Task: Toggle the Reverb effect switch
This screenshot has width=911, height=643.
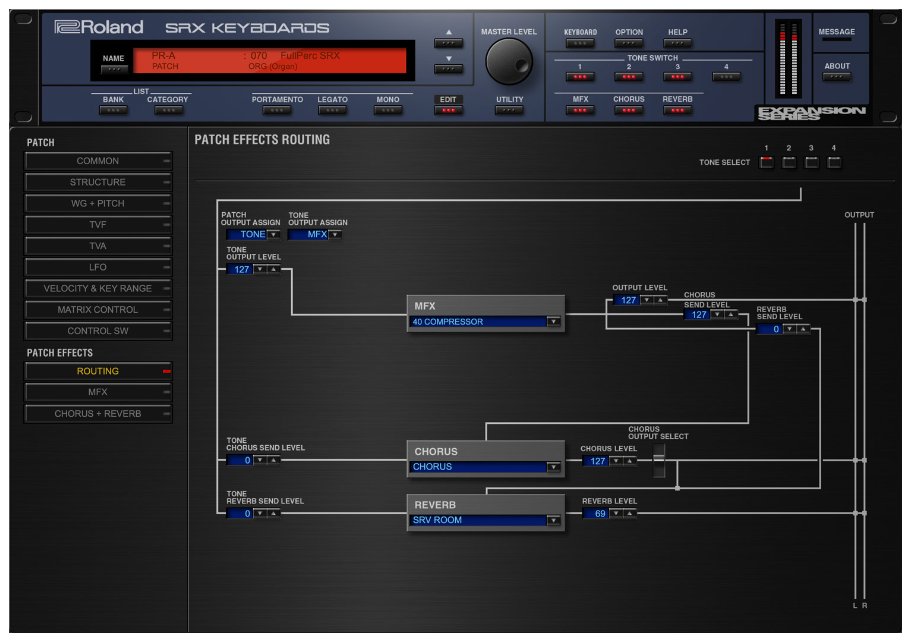Action: point(677,110)
